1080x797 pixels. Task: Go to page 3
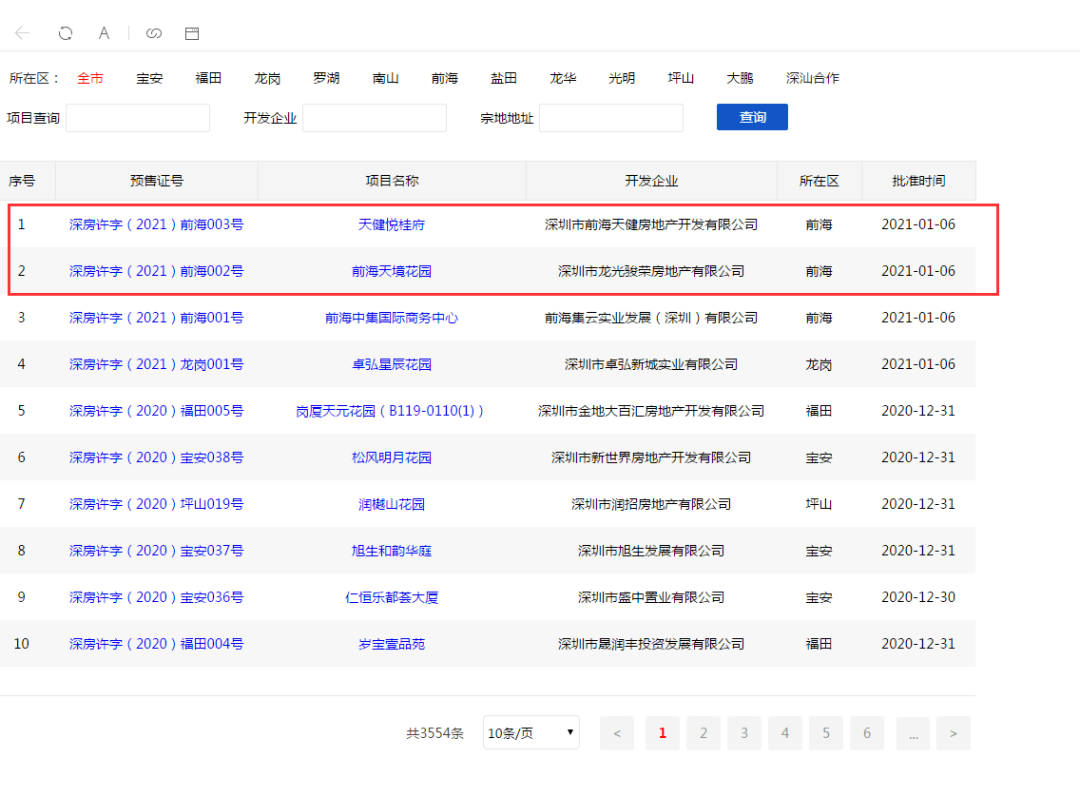pos(744,733)
